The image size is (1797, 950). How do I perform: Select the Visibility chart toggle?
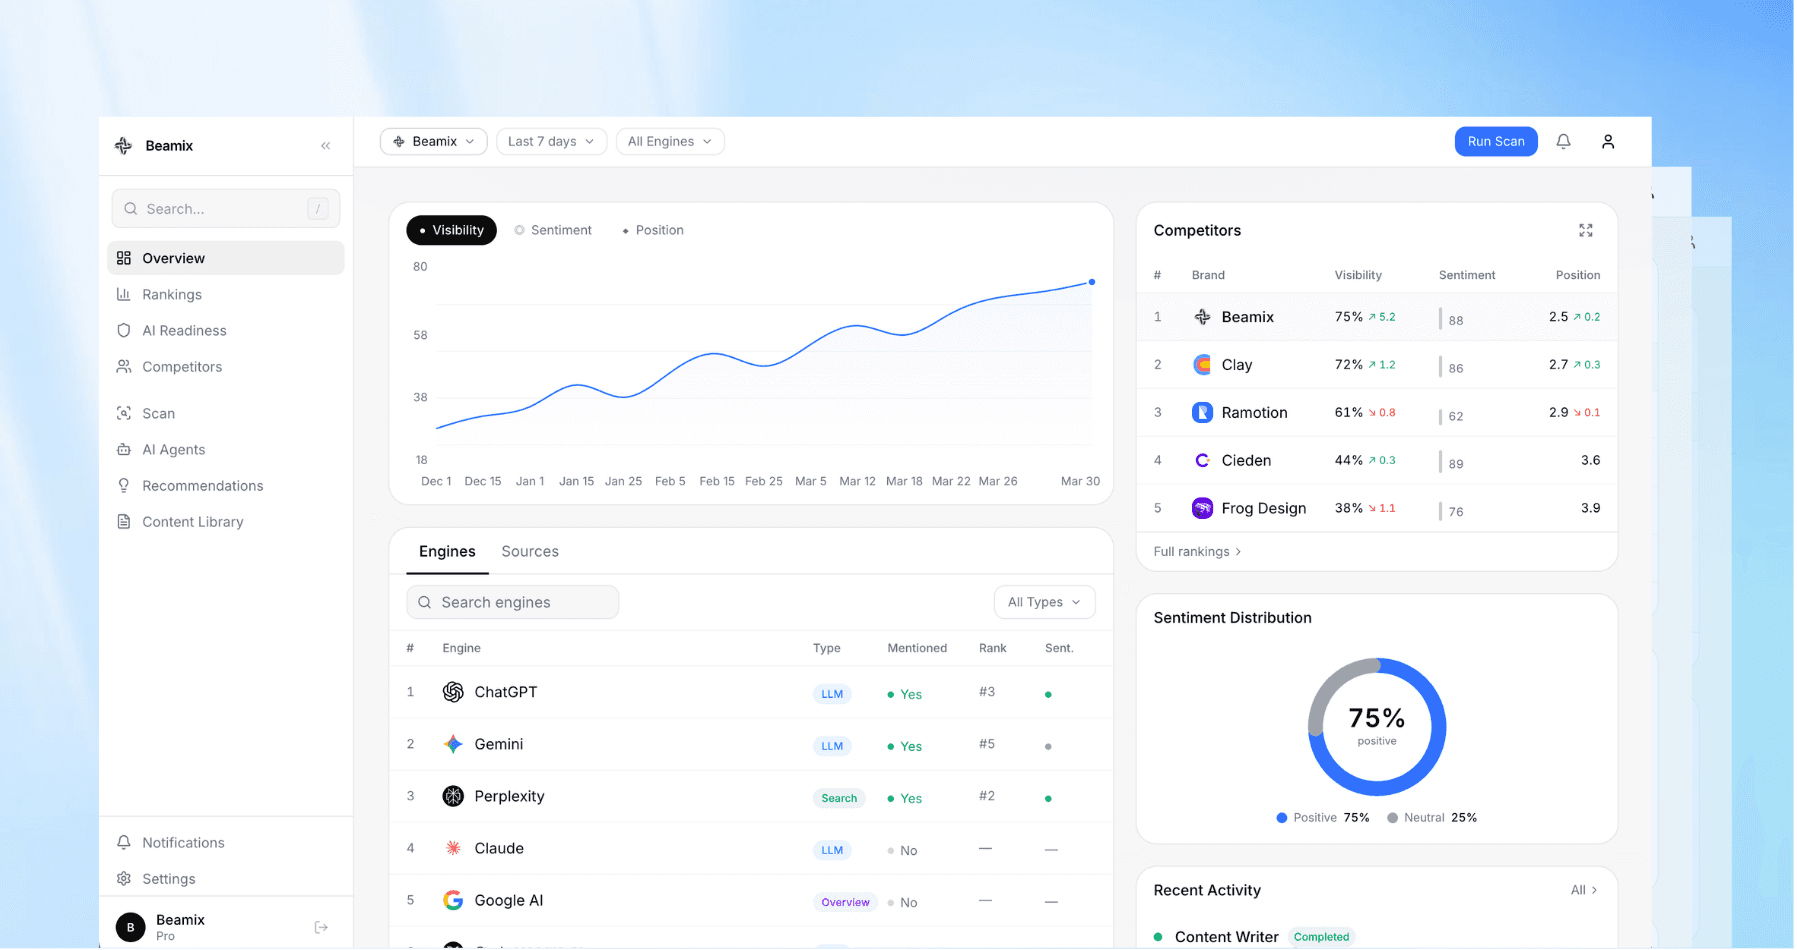point(452,231)
